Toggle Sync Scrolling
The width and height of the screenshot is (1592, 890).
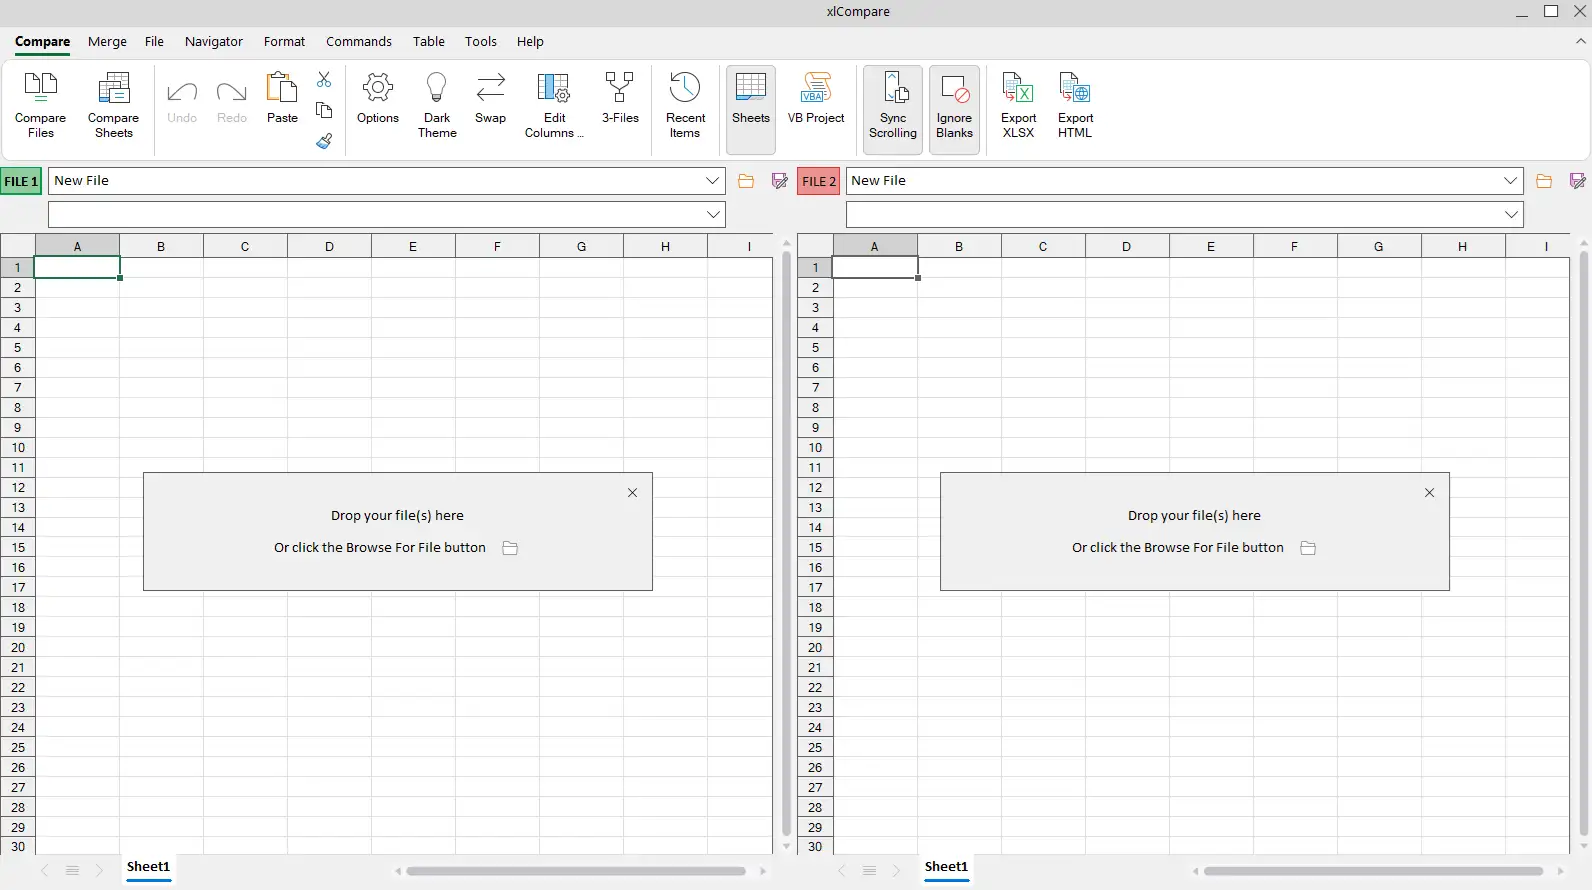pos(893,110)
